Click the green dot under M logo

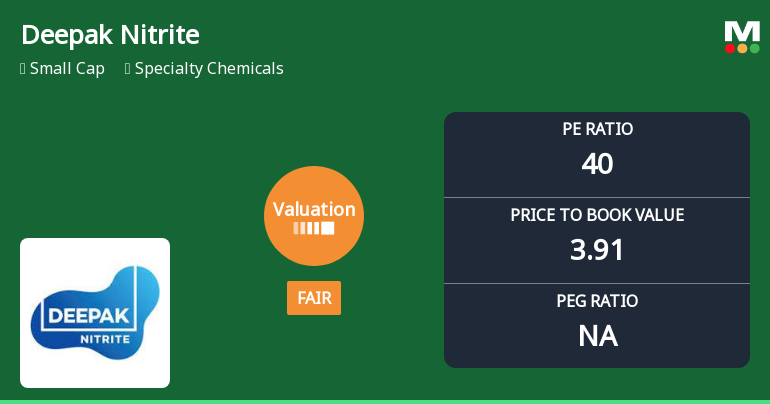[754, 48]
